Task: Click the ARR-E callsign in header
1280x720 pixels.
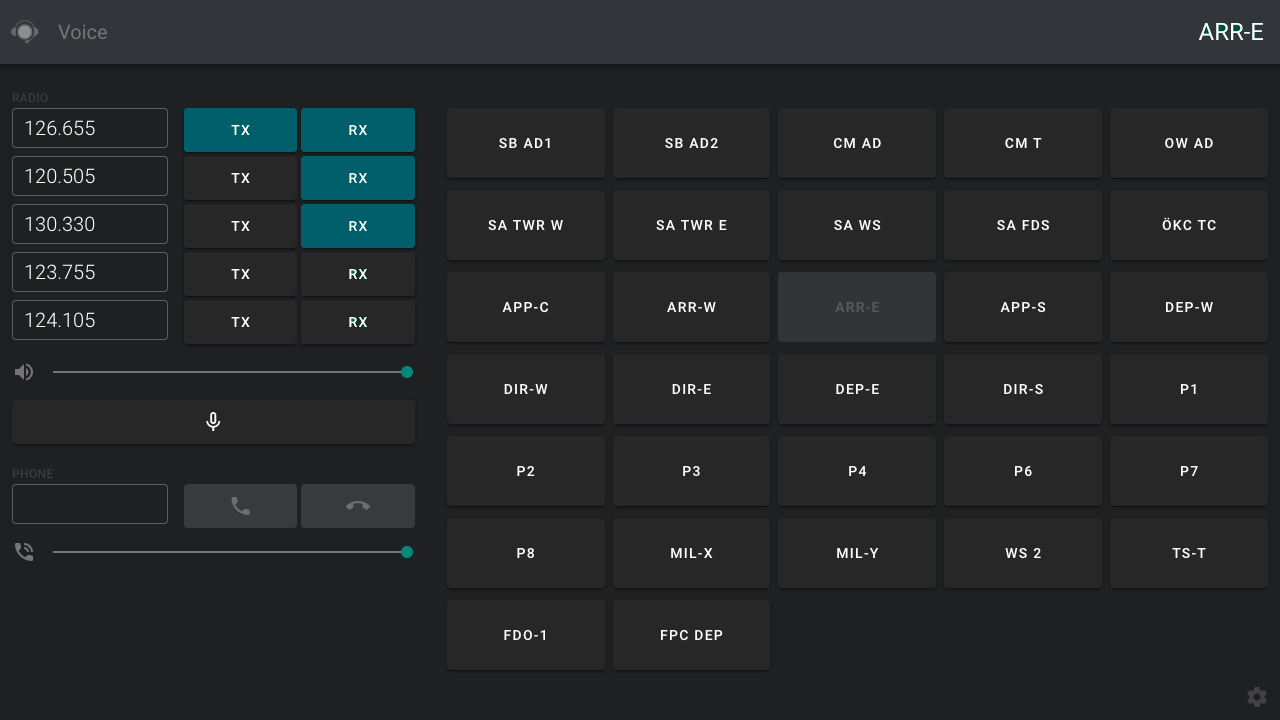Action: [1231, 32]
